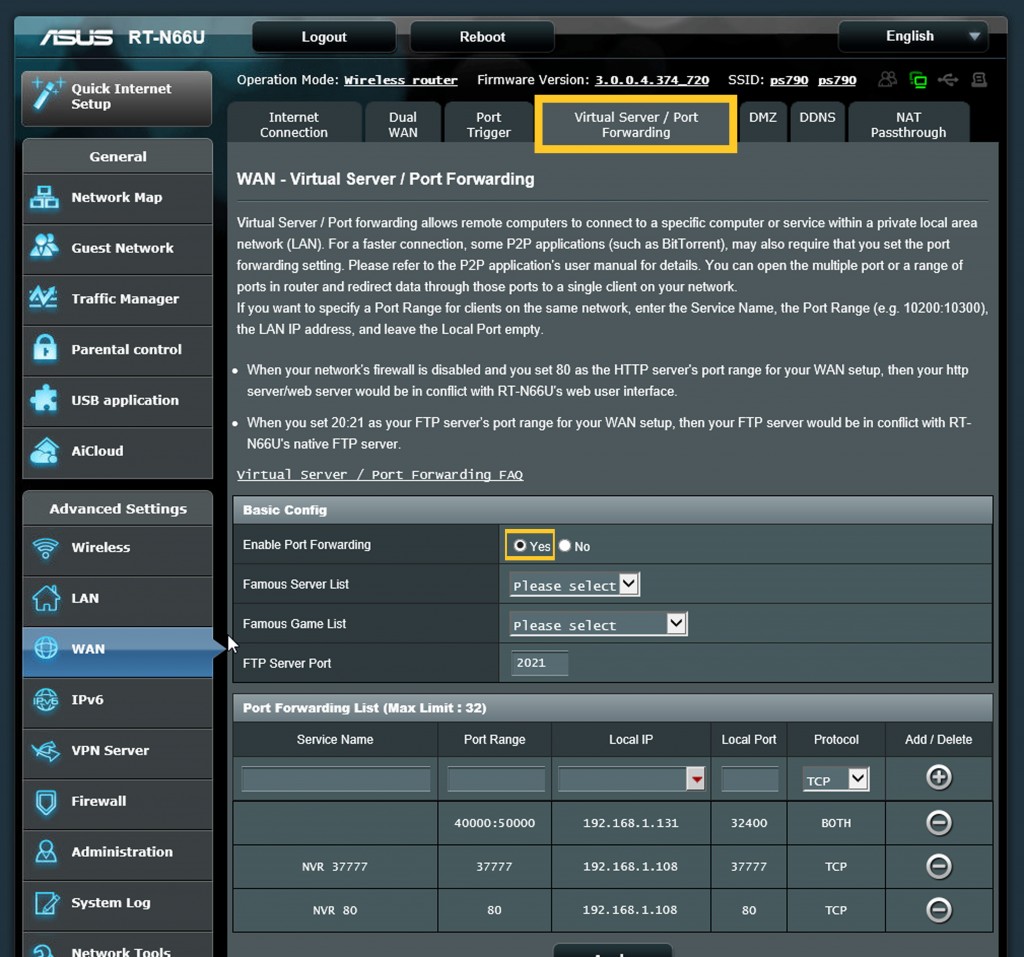
Task: Click the guest clients status icon
Action: pos(887,80)
